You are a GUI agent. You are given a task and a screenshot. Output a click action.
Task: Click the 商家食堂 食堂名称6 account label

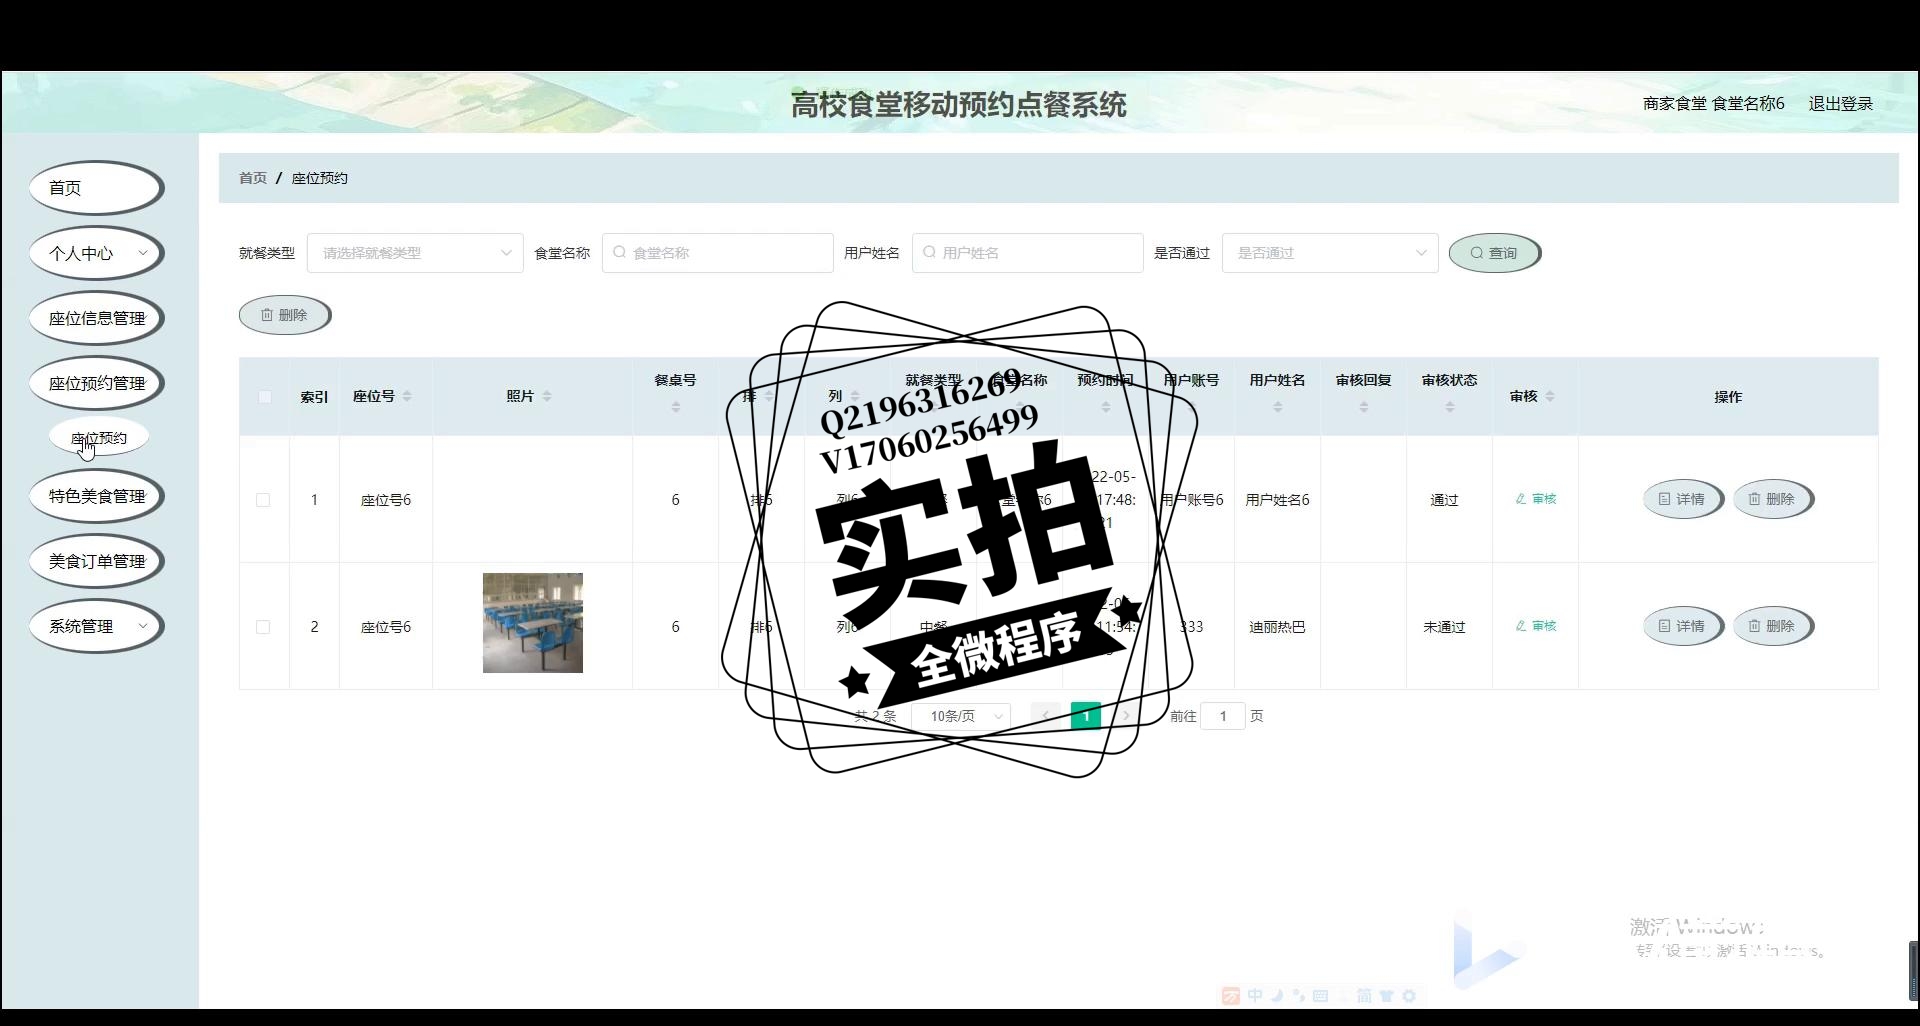coord(1713,104)
